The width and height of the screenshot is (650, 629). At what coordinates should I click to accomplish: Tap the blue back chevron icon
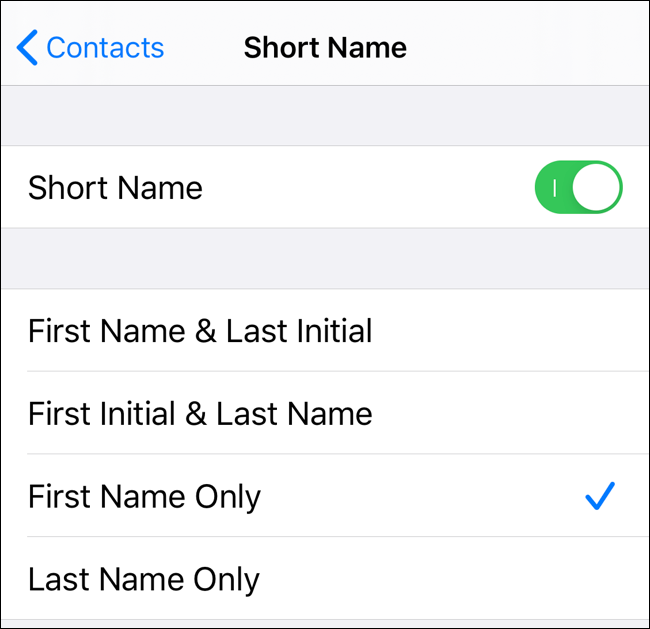click(x=27, y=48)
